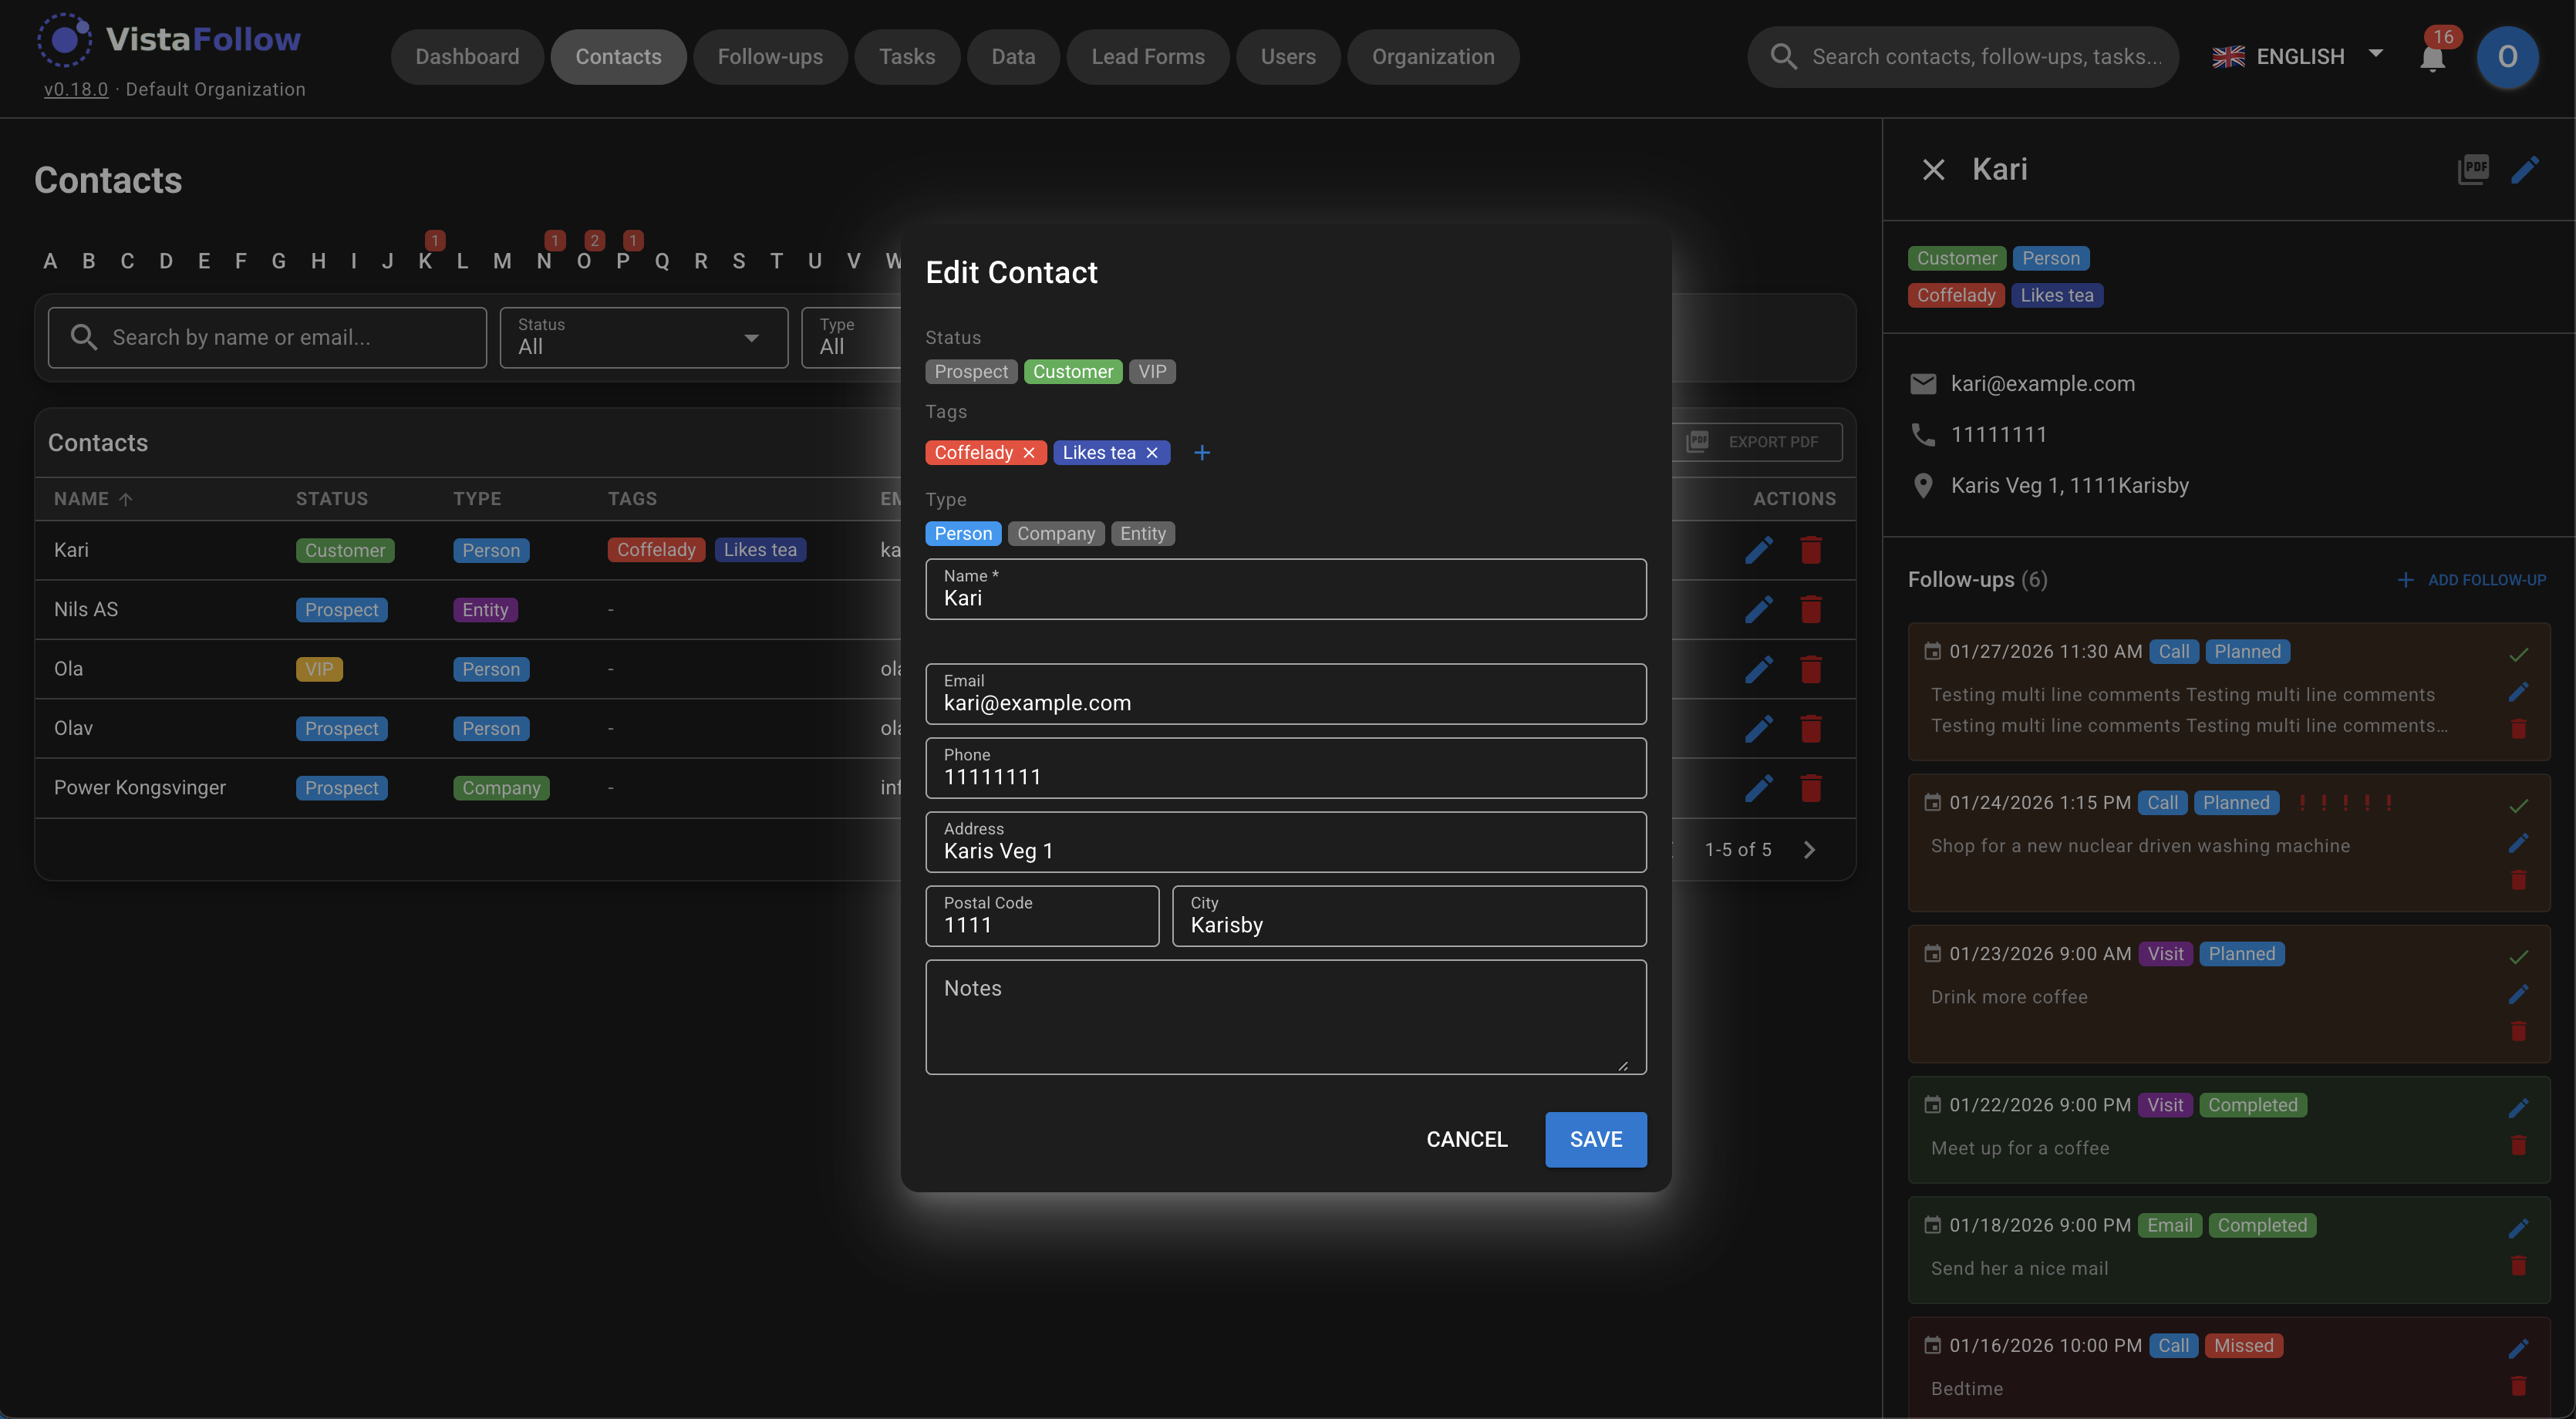Export Kari's contact as PDF
The width and height of the screenshot is (2576, 1419).
[2474, 169]
